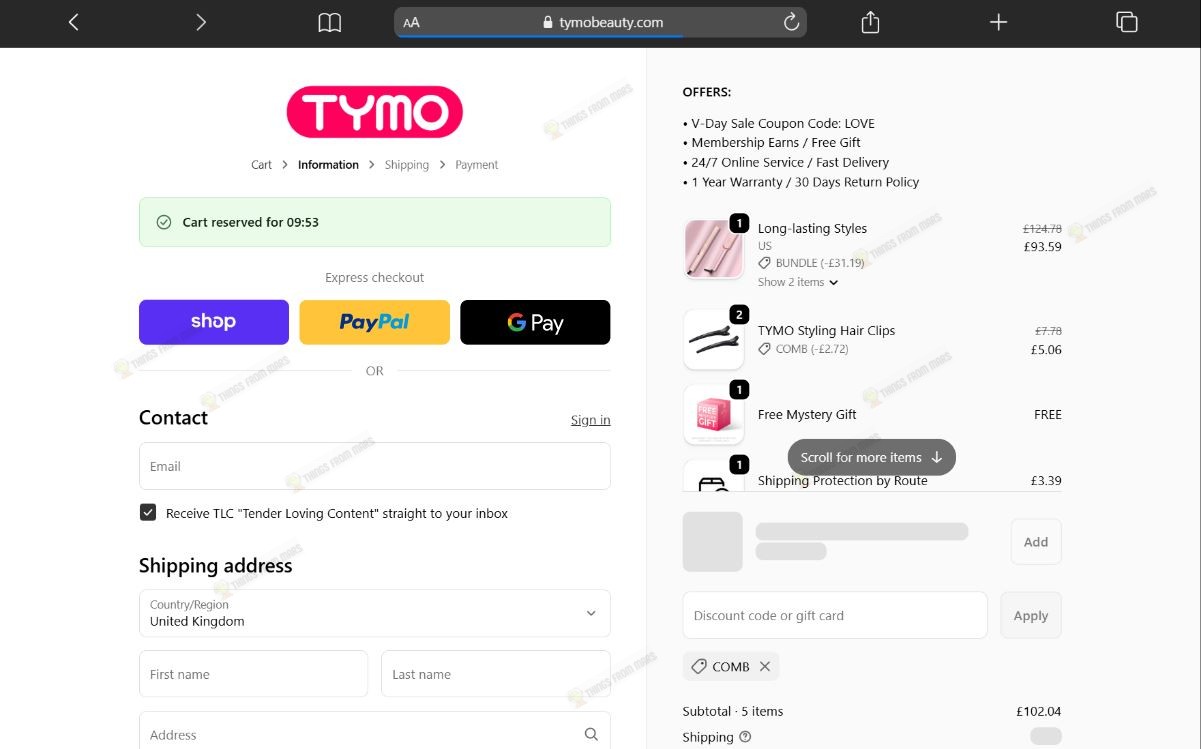Click the Add button for suggested product
Image resolution: width=1201 pixels, height=749 pixels.
pyautogui.click(x=1036, y=542)
